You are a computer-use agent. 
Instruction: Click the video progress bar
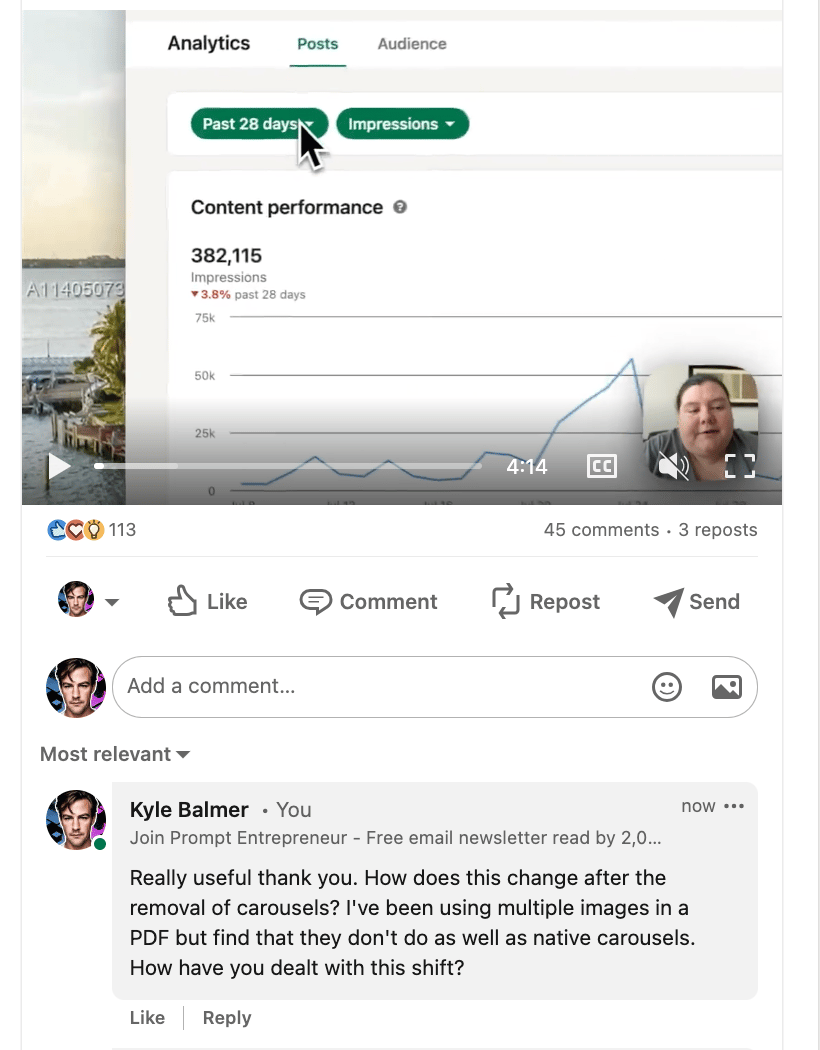click(x=288, y=466)
